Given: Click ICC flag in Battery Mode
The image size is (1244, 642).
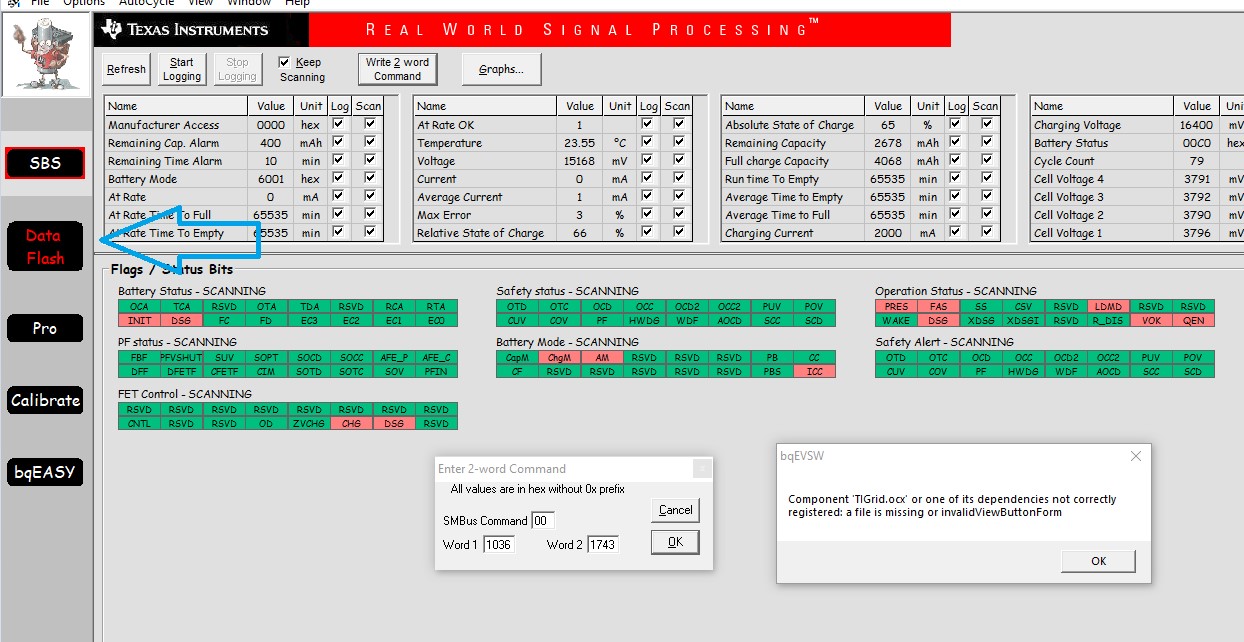Looking at the screenshot, I should (814, 371).
